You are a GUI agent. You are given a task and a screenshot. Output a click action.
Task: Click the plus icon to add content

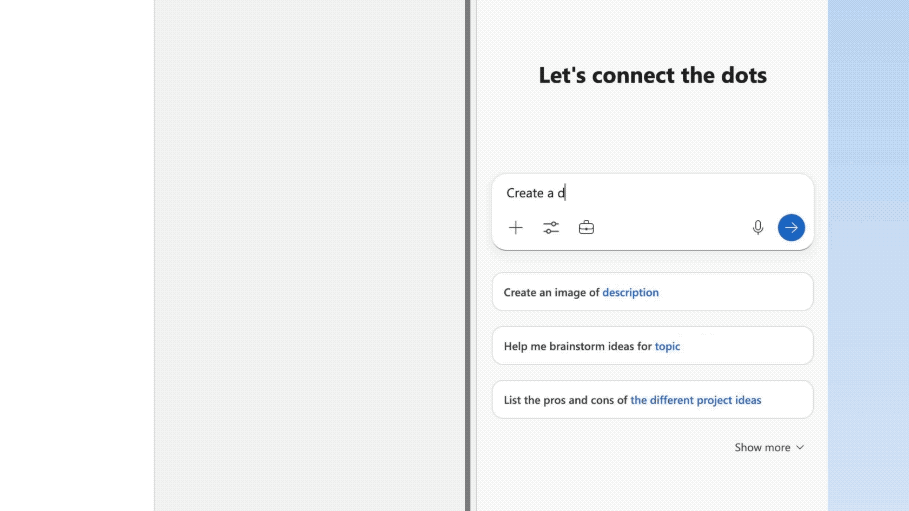pos(515,227)
